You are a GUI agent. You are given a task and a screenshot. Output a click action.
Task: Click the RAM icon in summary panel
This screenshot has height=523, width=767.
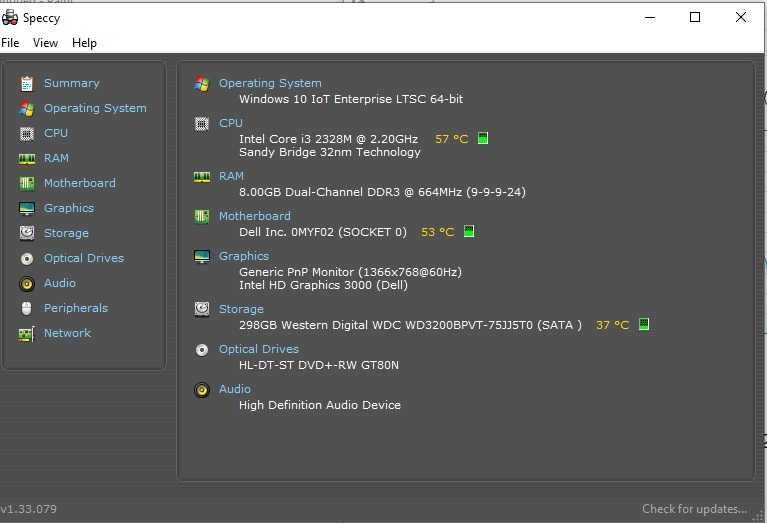[202, 177]
